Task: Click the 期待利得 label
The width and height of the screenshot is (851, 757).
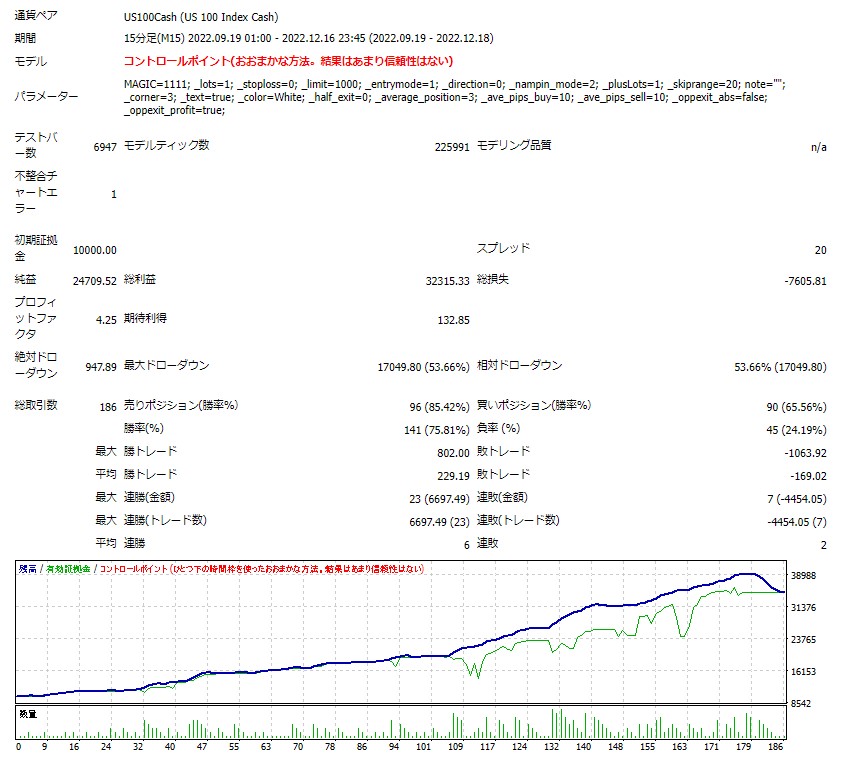Action: [x=145, y=318]
